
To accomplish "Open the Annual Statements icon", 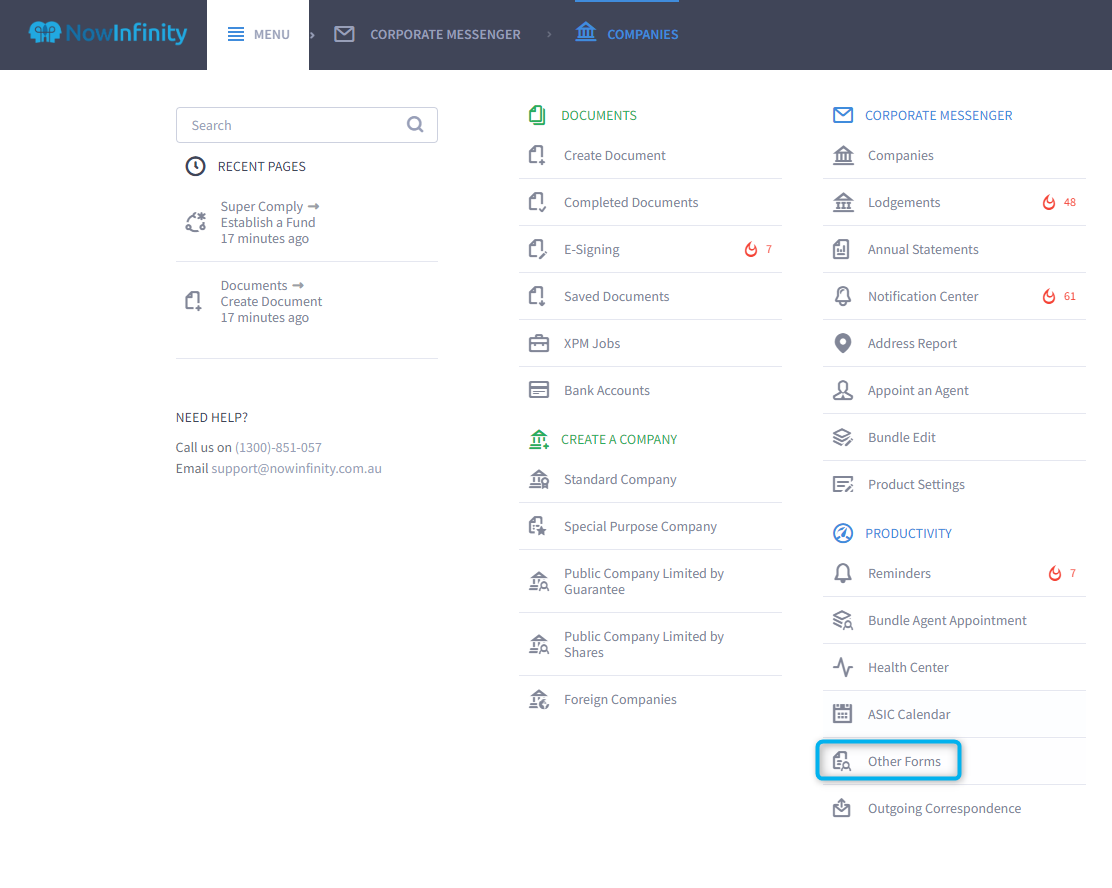I will 841,250.
